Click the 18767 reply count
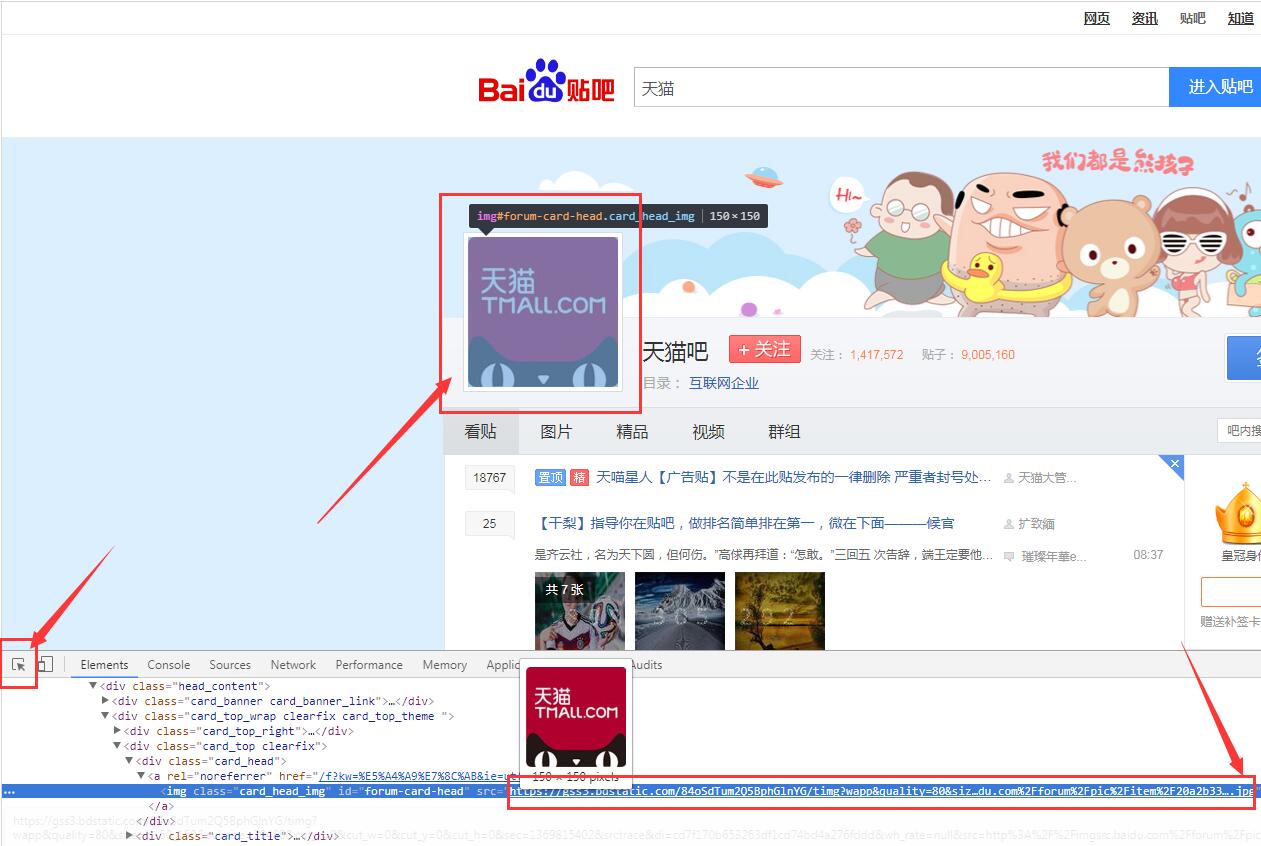1261x846 pixels. (489, 478)
